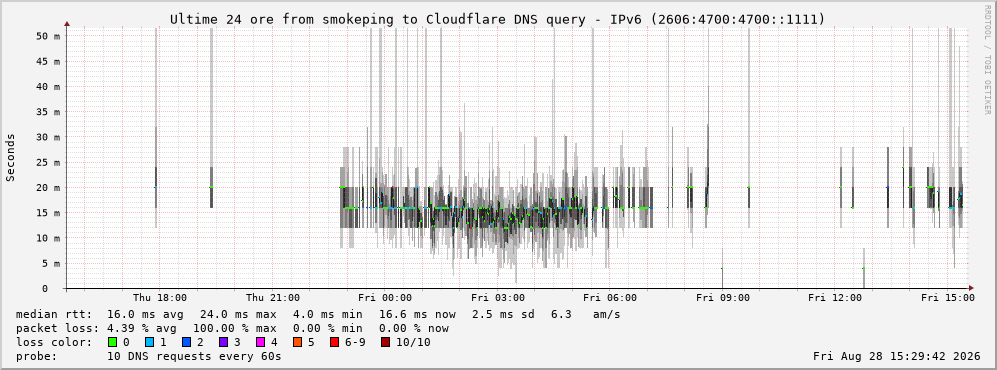Click the green loss color 0 swatch
The width and height of the screenshot is (997, 370).
113,342
